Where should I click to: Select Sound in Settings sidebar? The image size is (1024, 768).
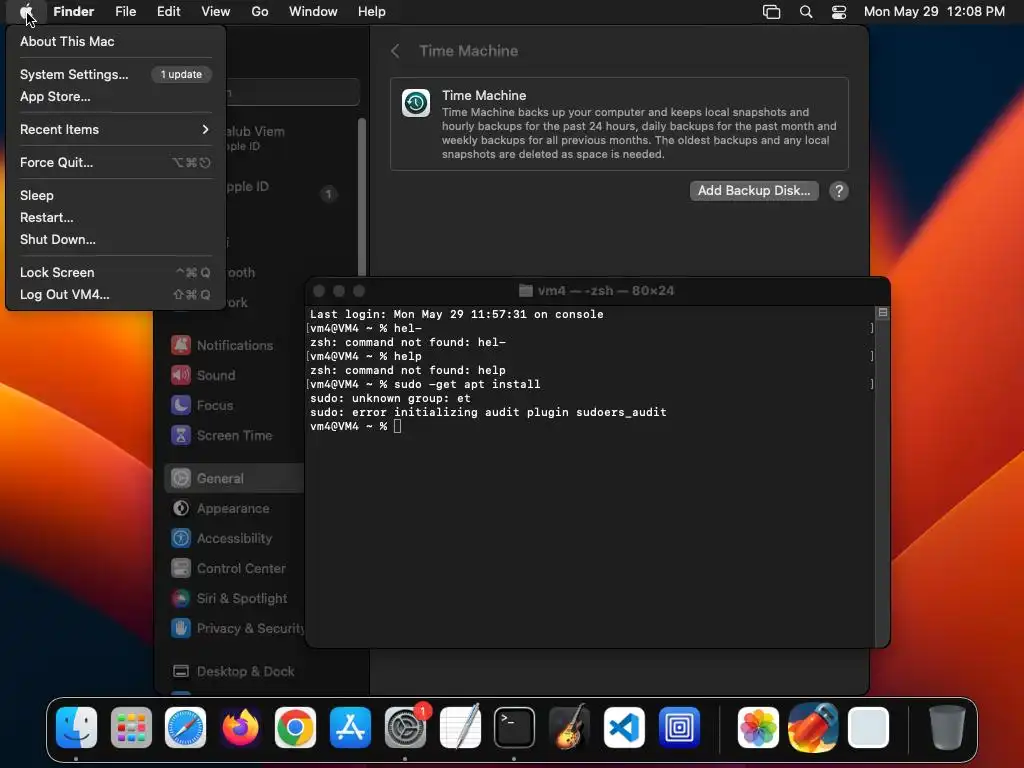click(x=234, y=376)
